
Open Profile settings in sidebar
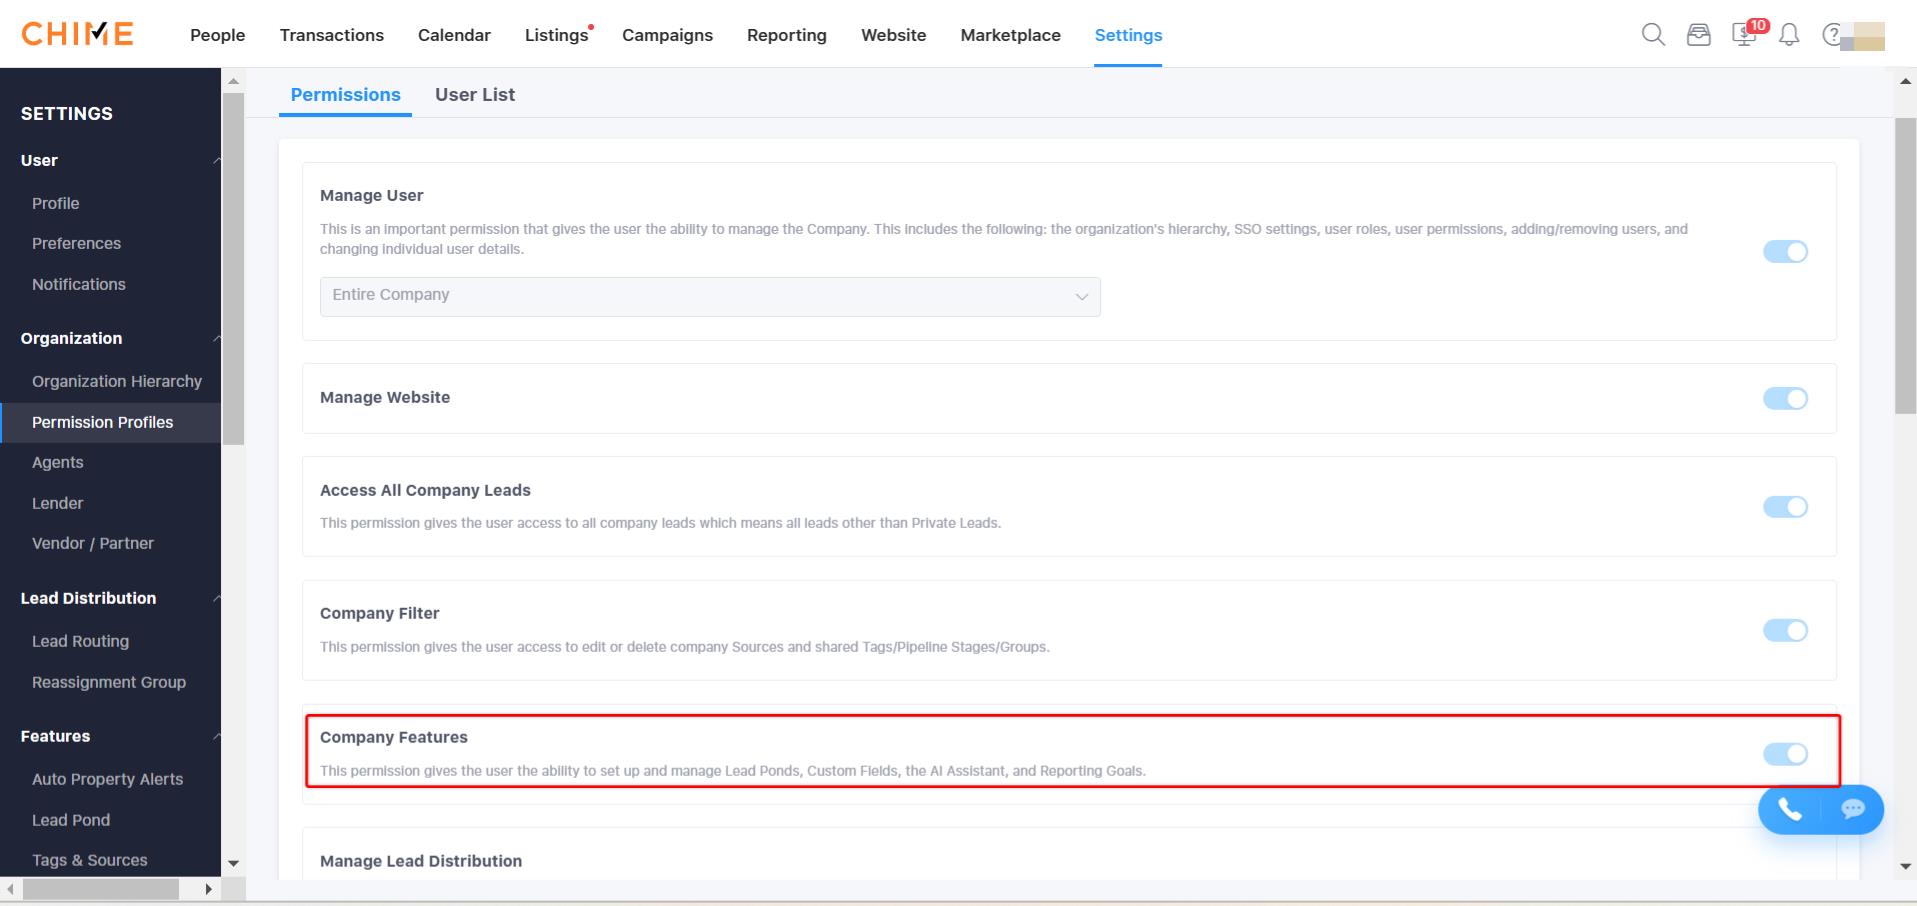tap(55, 203)
